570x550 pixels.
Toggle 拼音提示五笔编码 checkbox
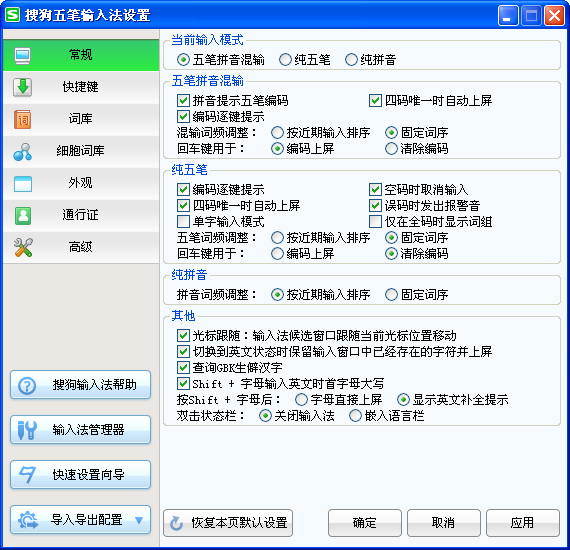(x=183, y=101)
